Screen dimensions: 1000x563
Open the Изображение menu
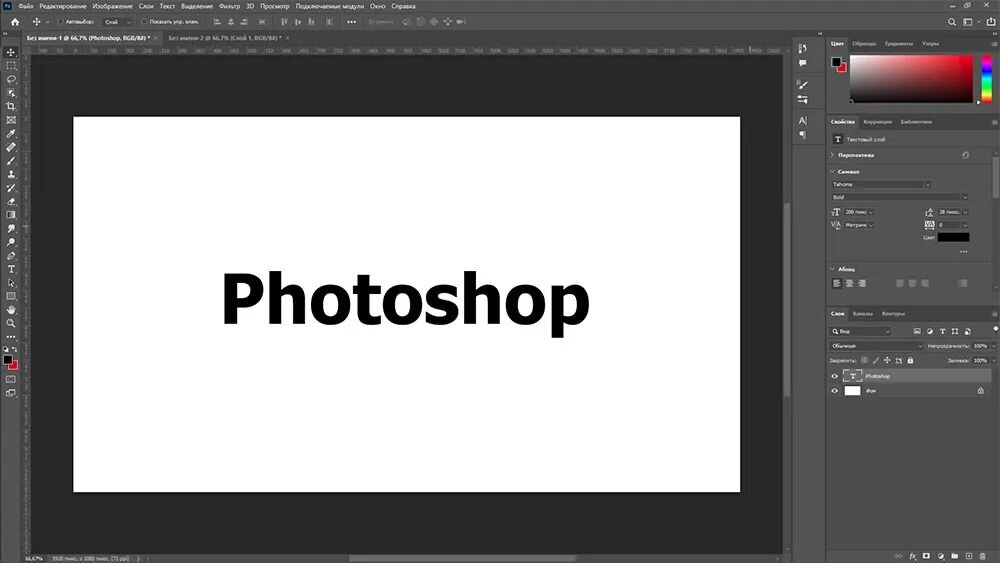click(113, 6)
